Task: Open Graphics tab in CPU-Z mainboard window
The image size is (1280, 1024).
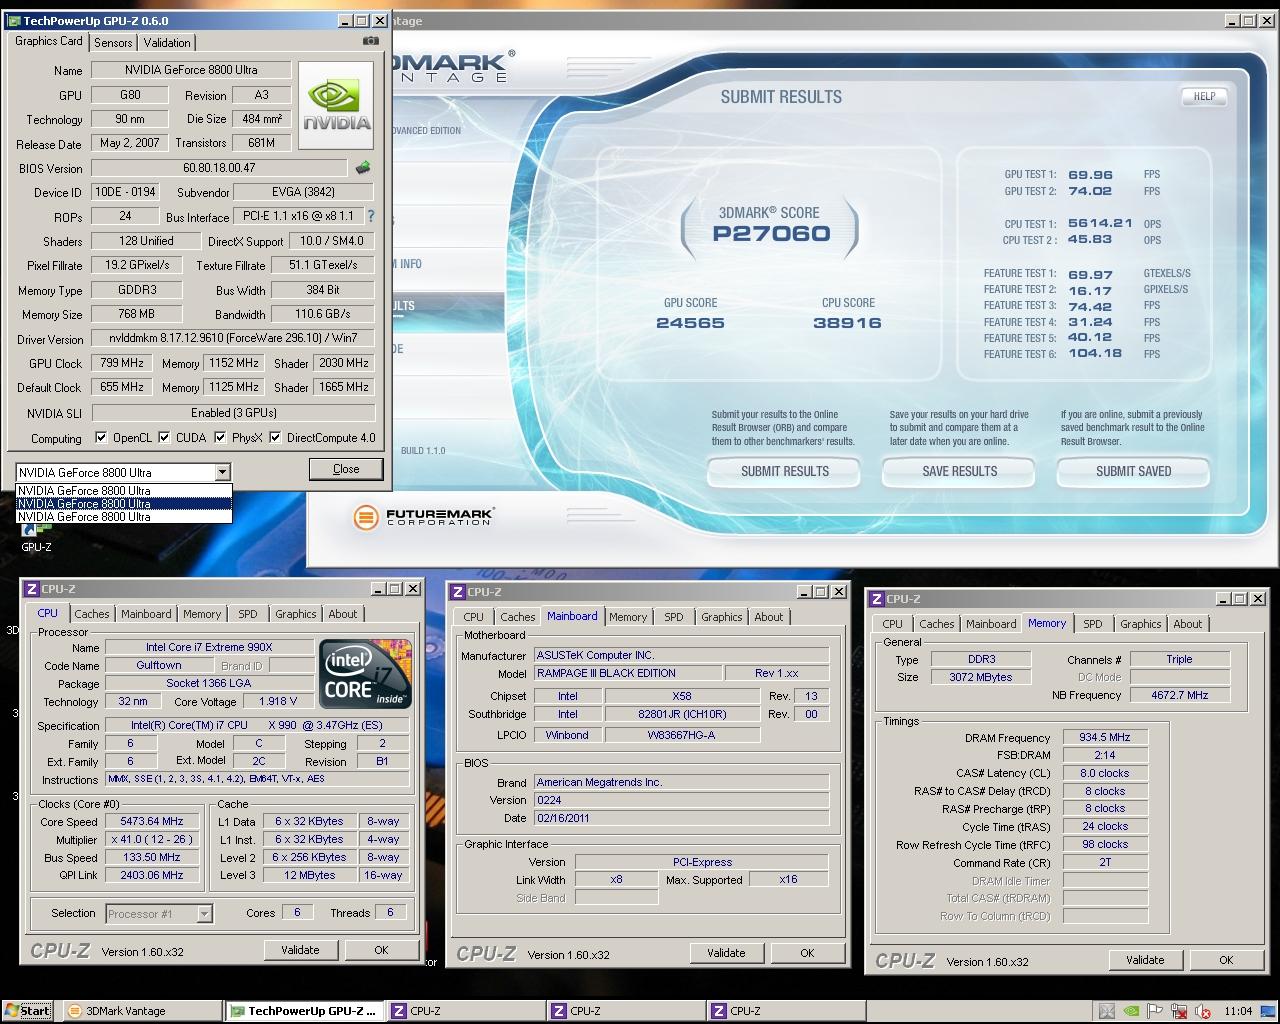Action: 722,617
